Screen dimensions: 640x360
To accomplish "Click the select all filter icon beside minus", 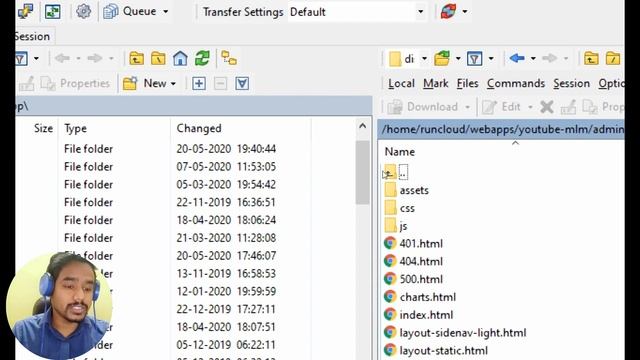I will [242, 84].
